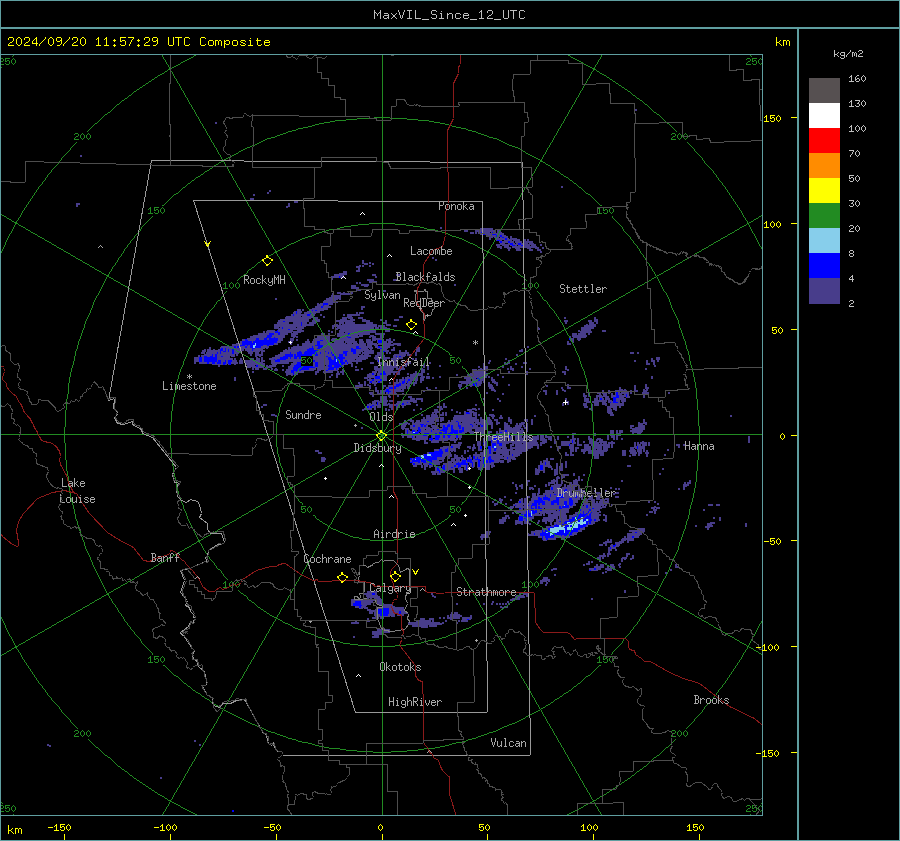Click the Olds town label
900x841 pixels.
coord(381,417)
